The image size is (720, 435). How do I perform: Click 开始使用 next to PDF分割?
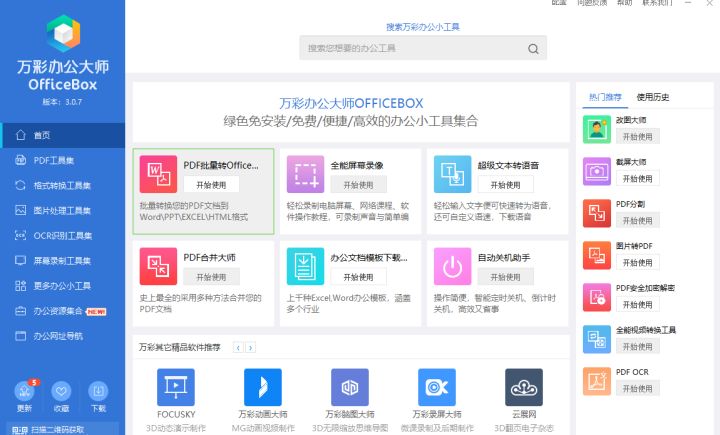[637, 221]
